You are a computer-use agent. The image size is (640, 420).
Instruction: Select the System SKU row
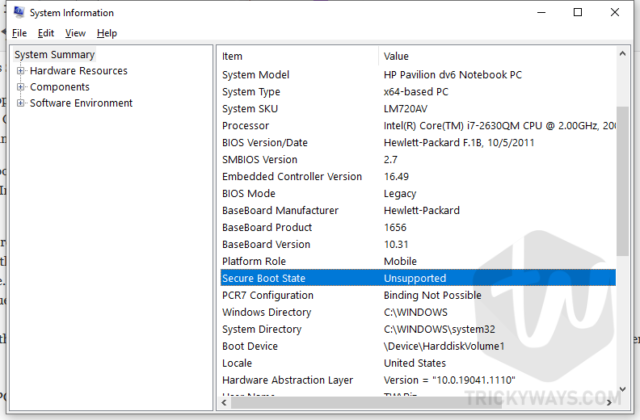coord(418,109)
